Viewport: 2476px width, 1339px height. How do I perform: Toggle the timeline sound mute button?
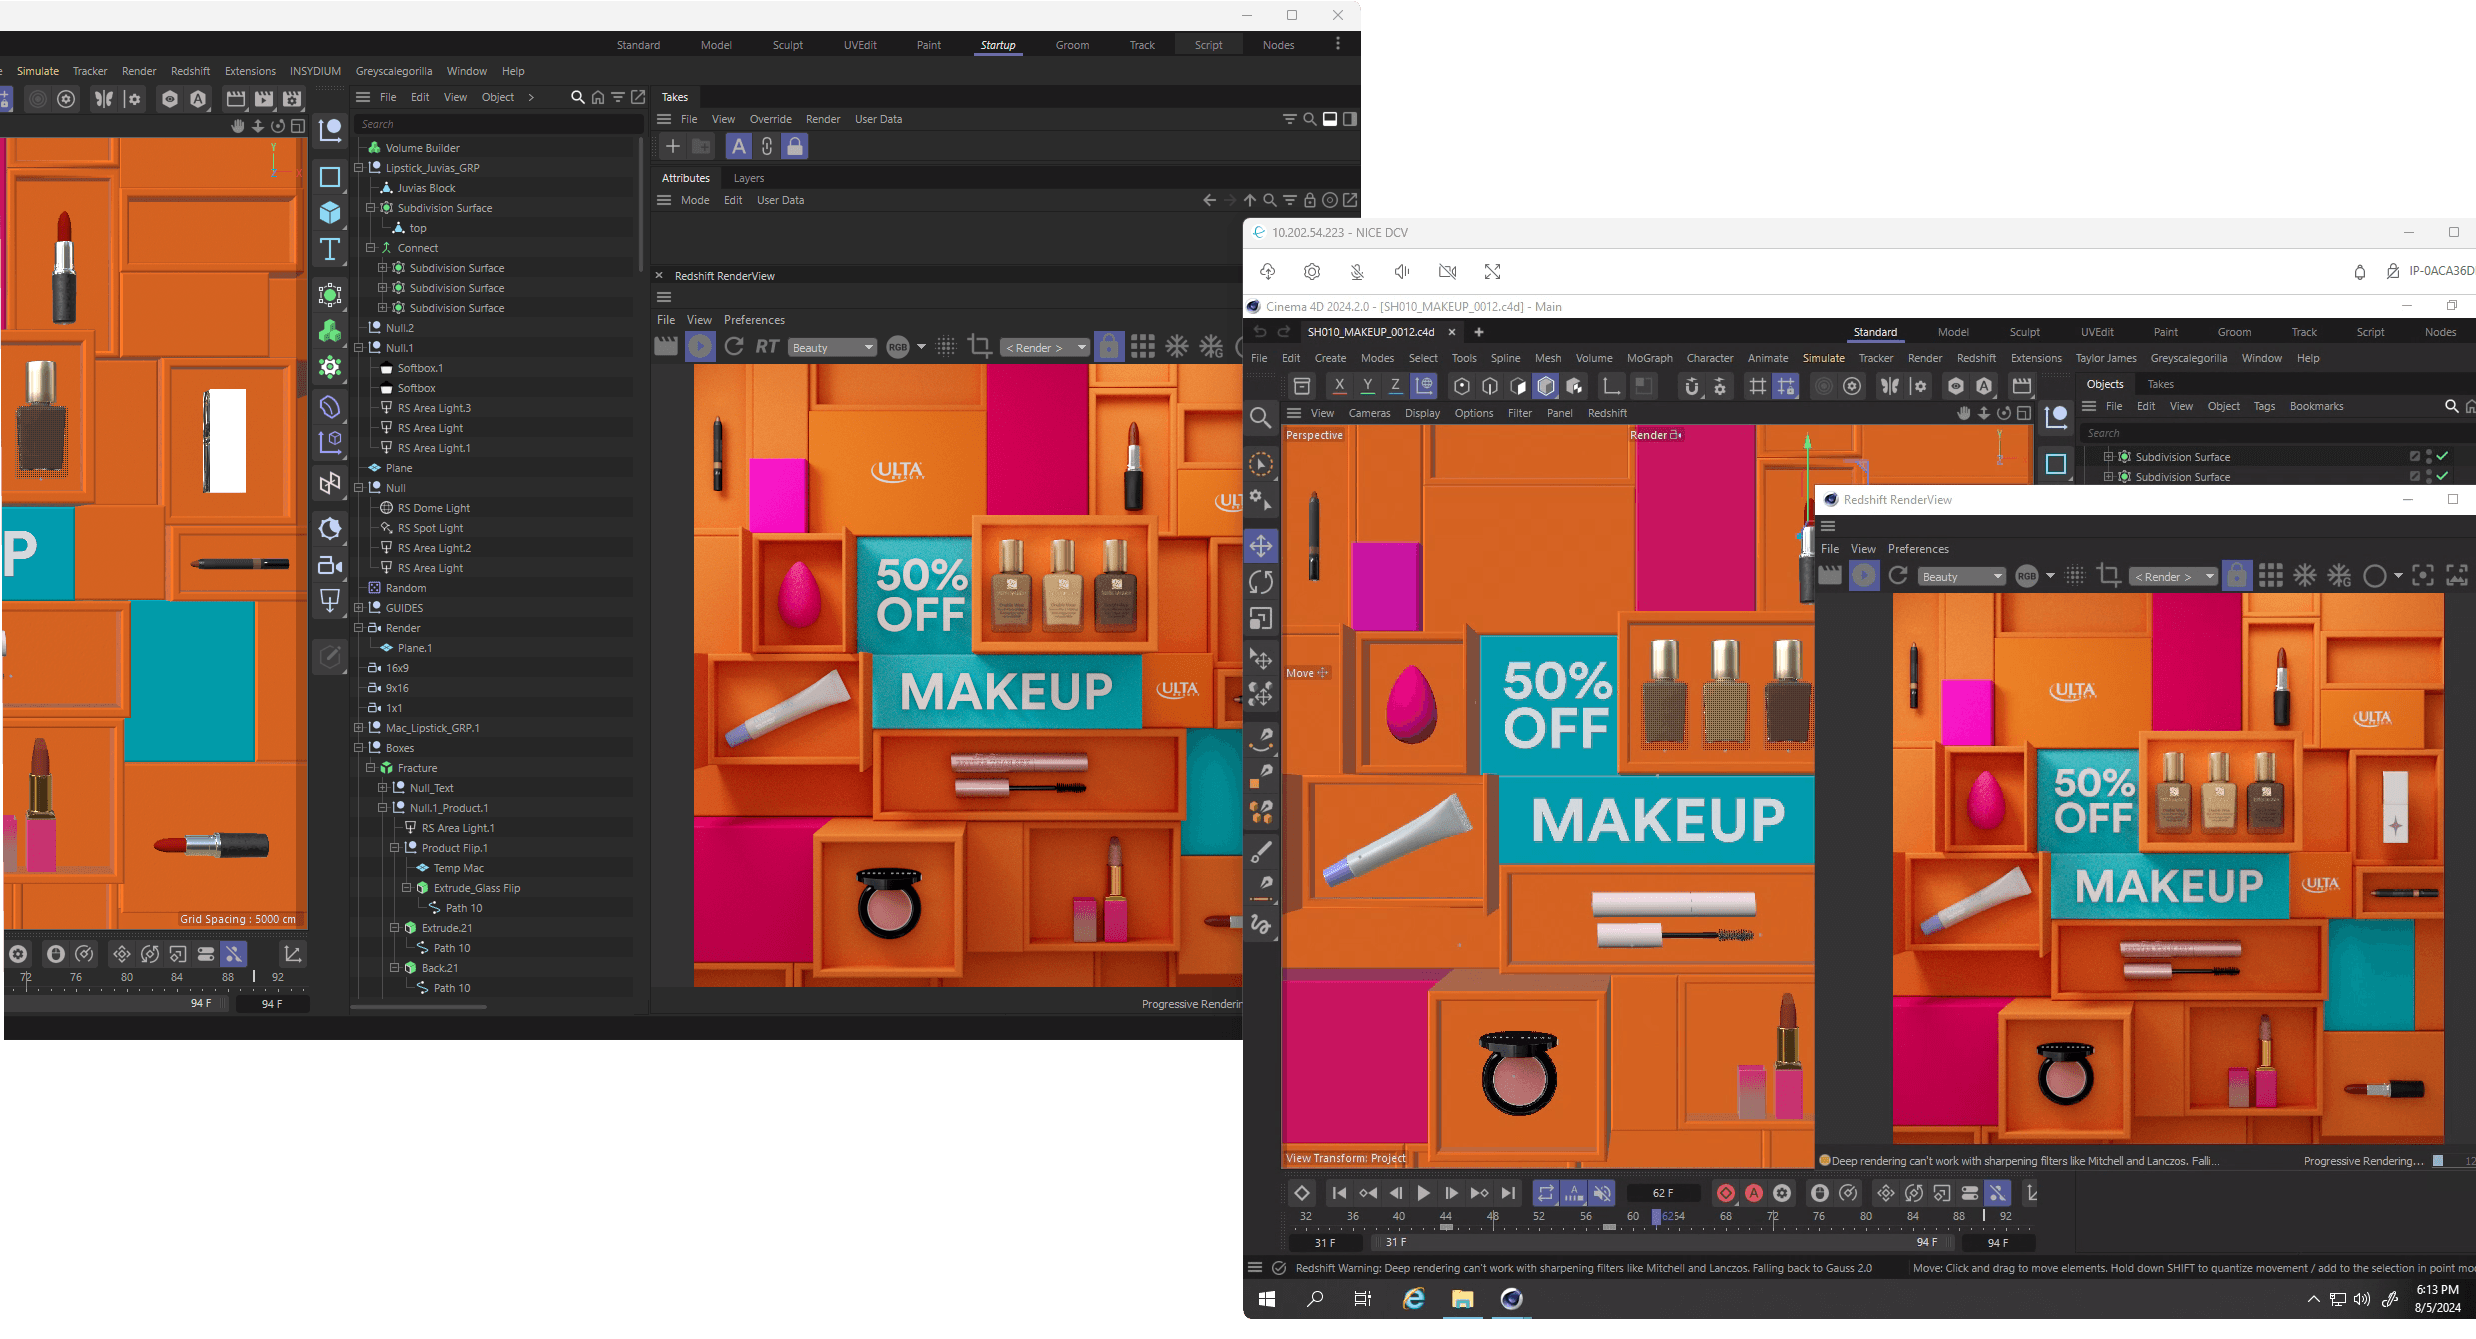click(x=1602, y=1193)
